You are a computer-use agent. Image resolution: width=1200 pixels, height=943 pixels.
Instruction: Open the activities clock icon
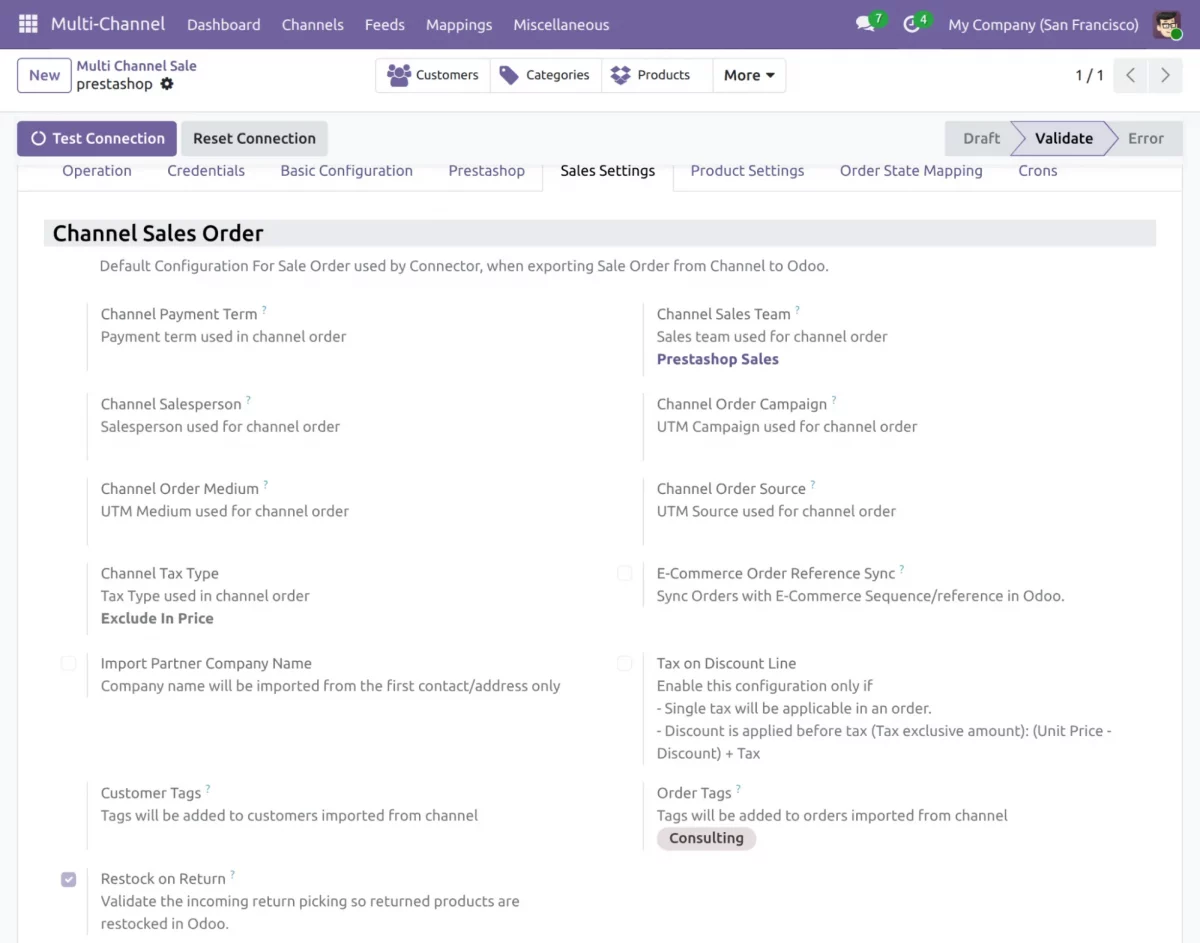[911, 24]
